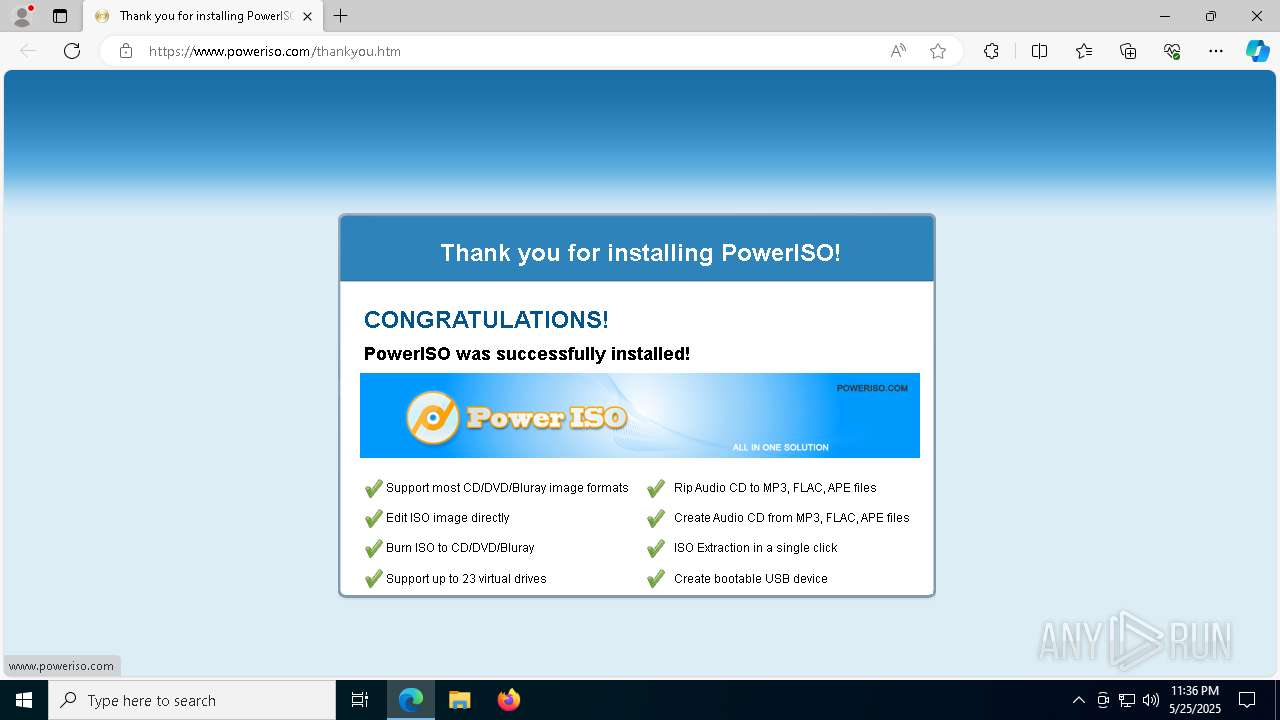Open a new browser tab
Image resolution: width=1280 pixels, height=720 pixels.
click(341, 16)
